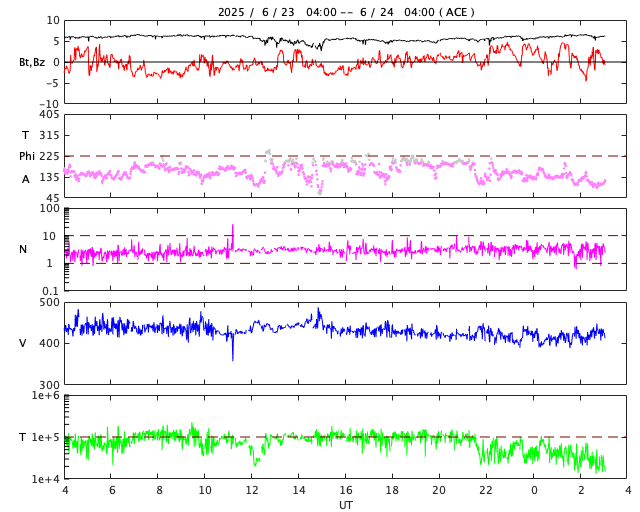Select the "500" velocity tick label

49,303
